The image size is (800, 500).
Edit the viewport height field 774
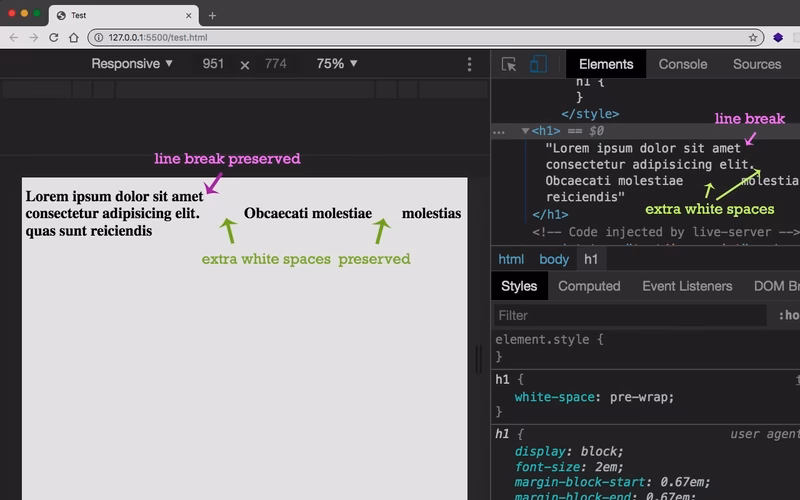point(276,64)
